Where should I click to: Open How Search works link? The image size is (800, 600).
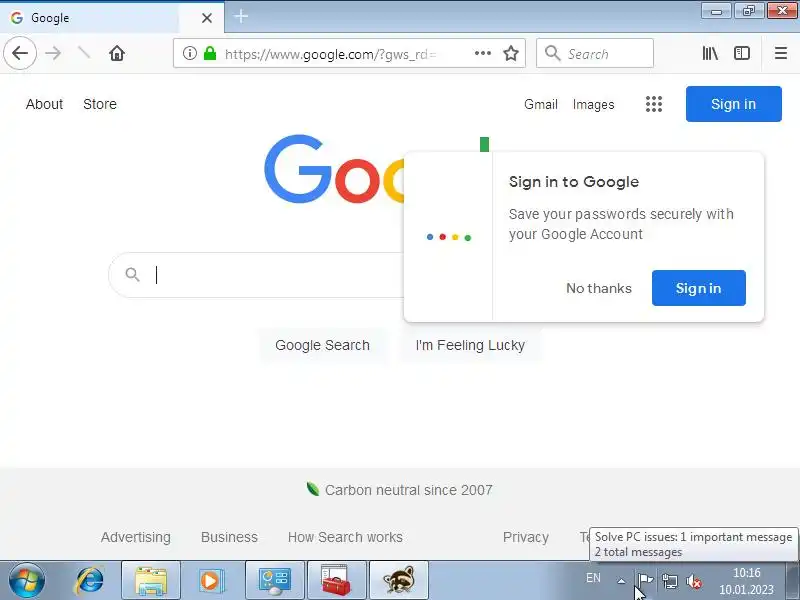(x=345, y=537)
